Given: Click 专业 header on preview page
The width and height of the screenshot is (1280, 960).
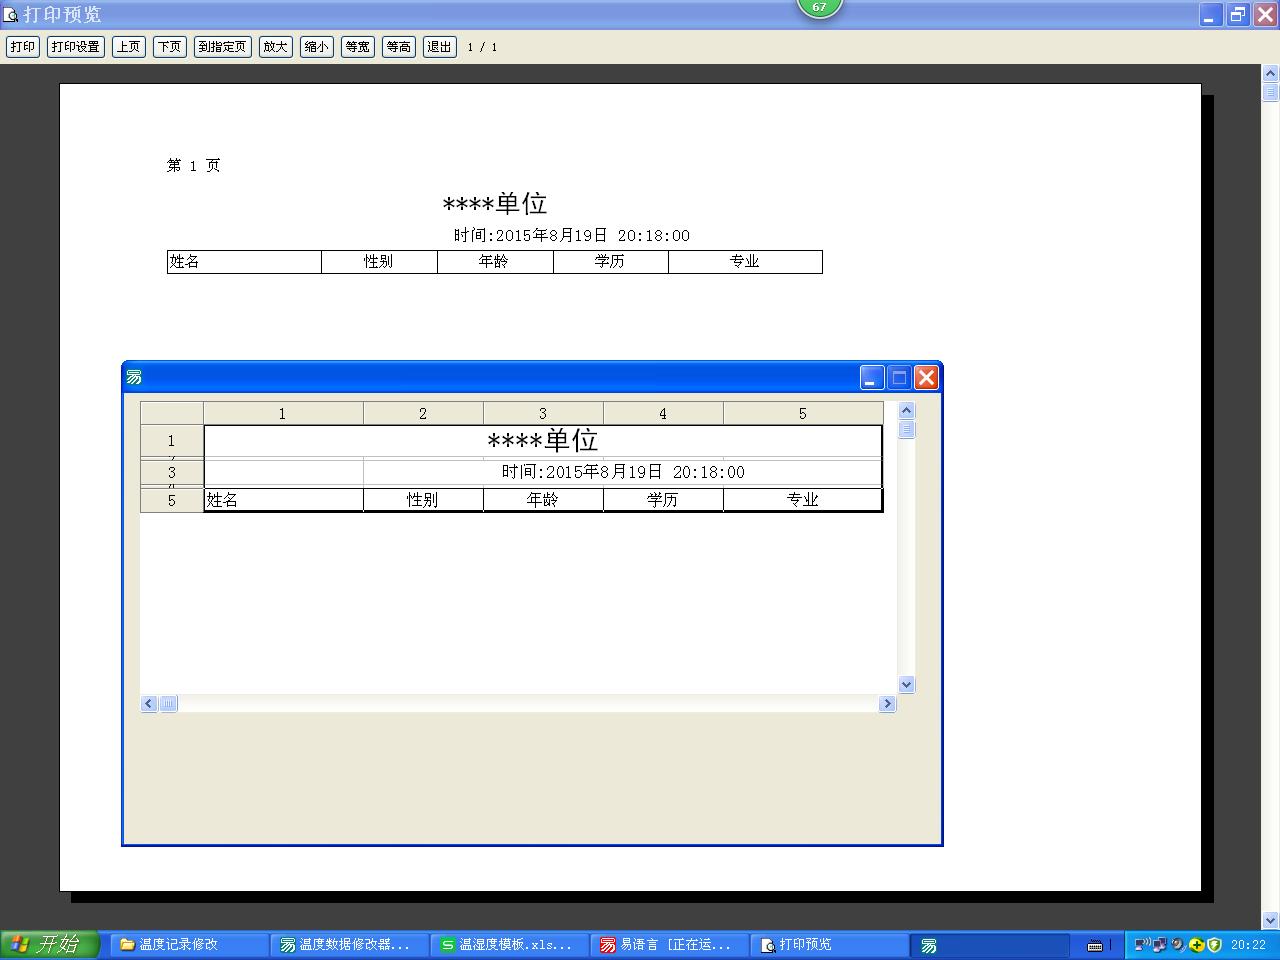Looking at the screenshot, I should (745, 262).
